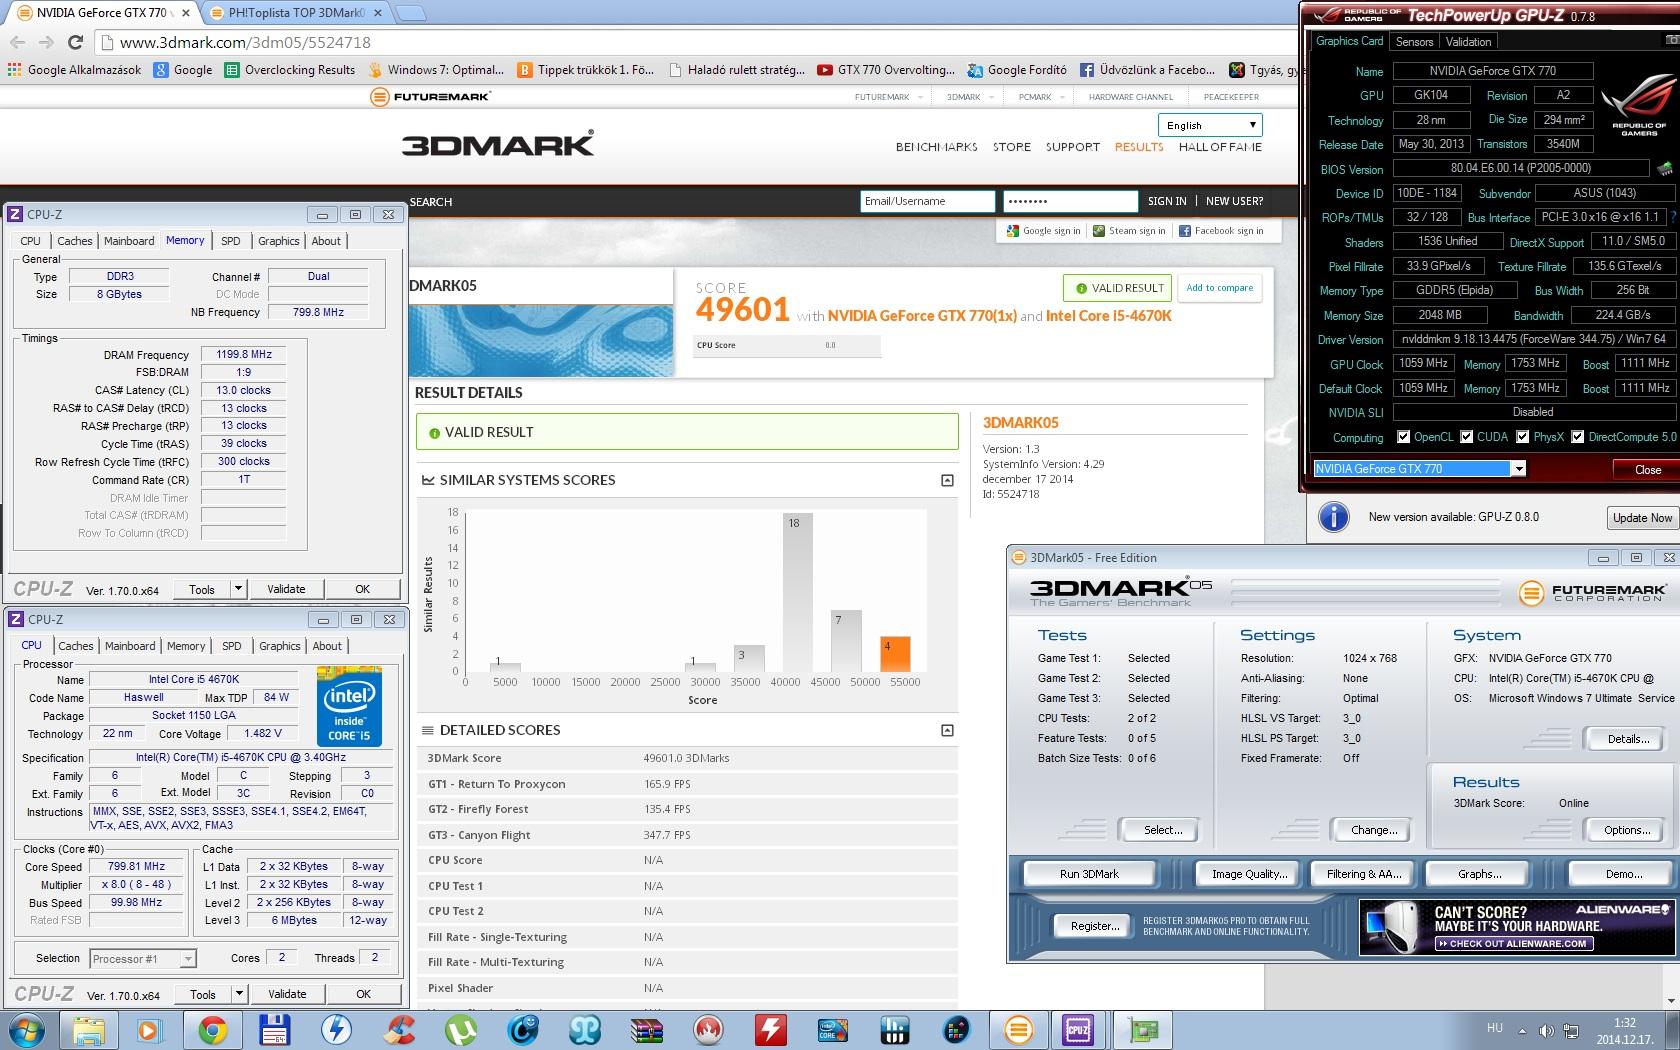Open the GPU selection dropdown in GPU-Z
The image size is (1680, 1050).
click(x=1518, y=468)
